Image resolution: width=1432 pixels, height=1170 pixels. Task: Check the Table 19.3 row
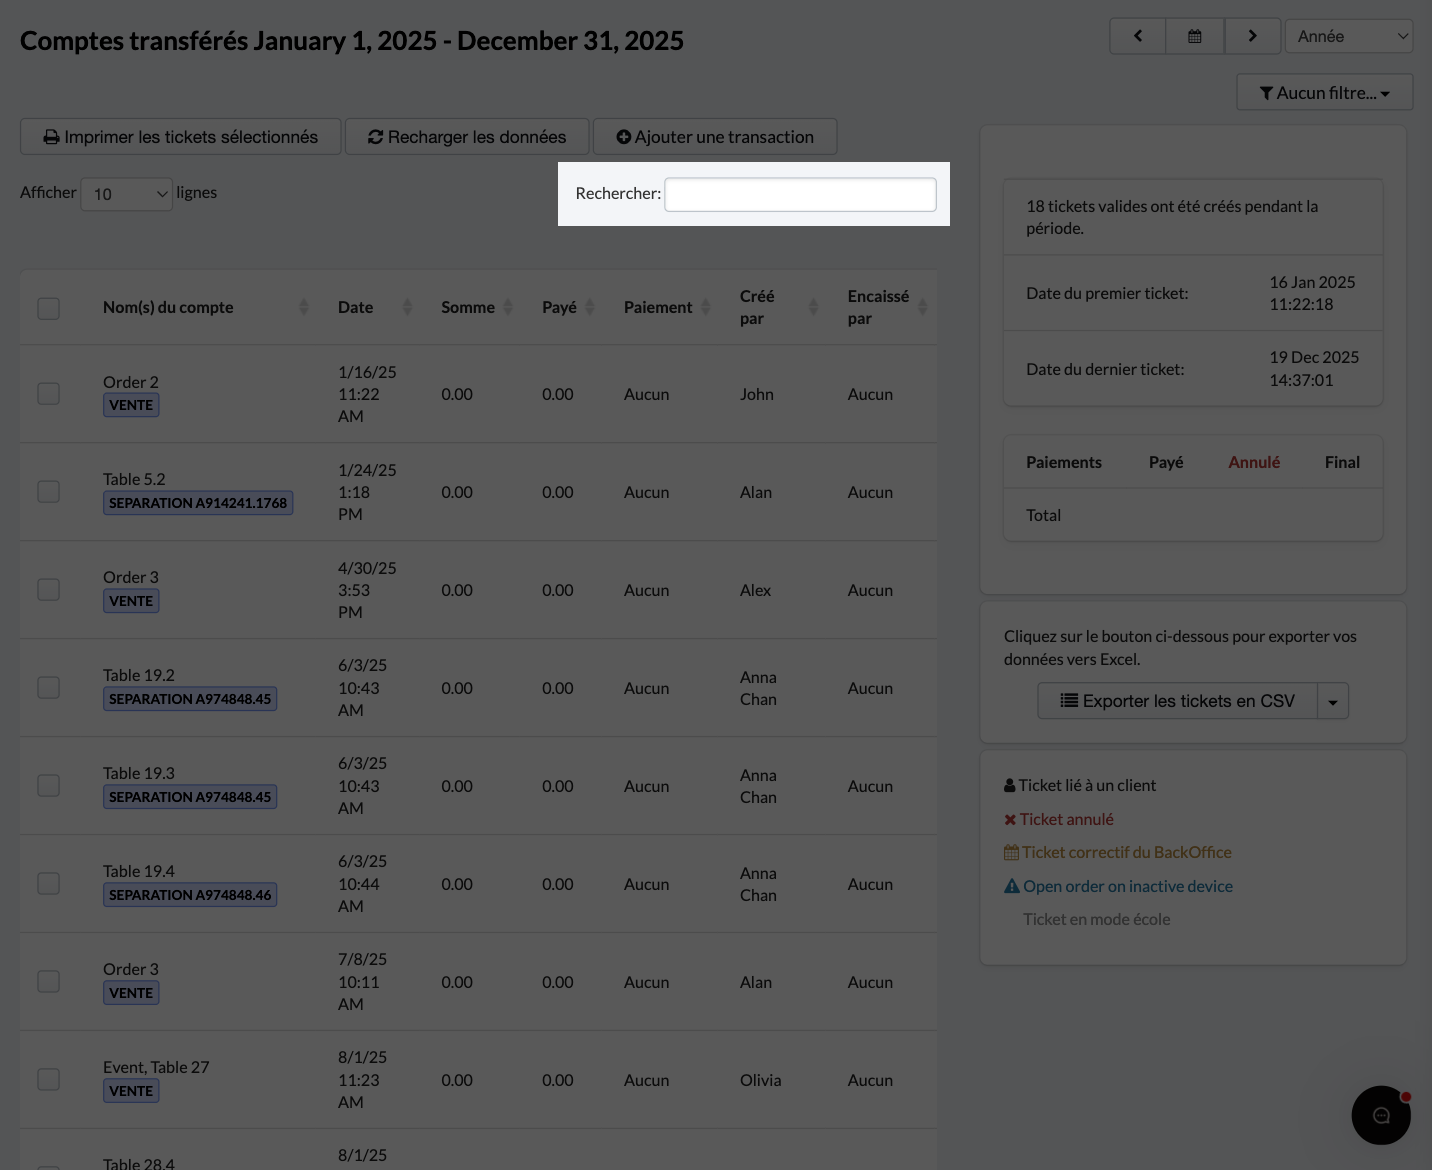pyautogui.click(x=48, y=786)
